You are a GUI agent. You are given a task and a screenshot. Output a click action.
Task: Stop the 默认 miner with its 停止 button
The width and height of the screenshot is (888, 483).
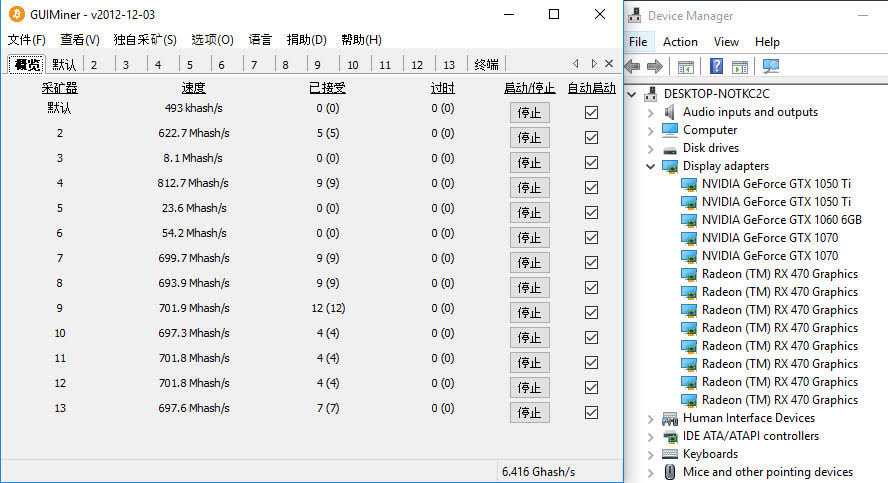(x=530, y=113)
